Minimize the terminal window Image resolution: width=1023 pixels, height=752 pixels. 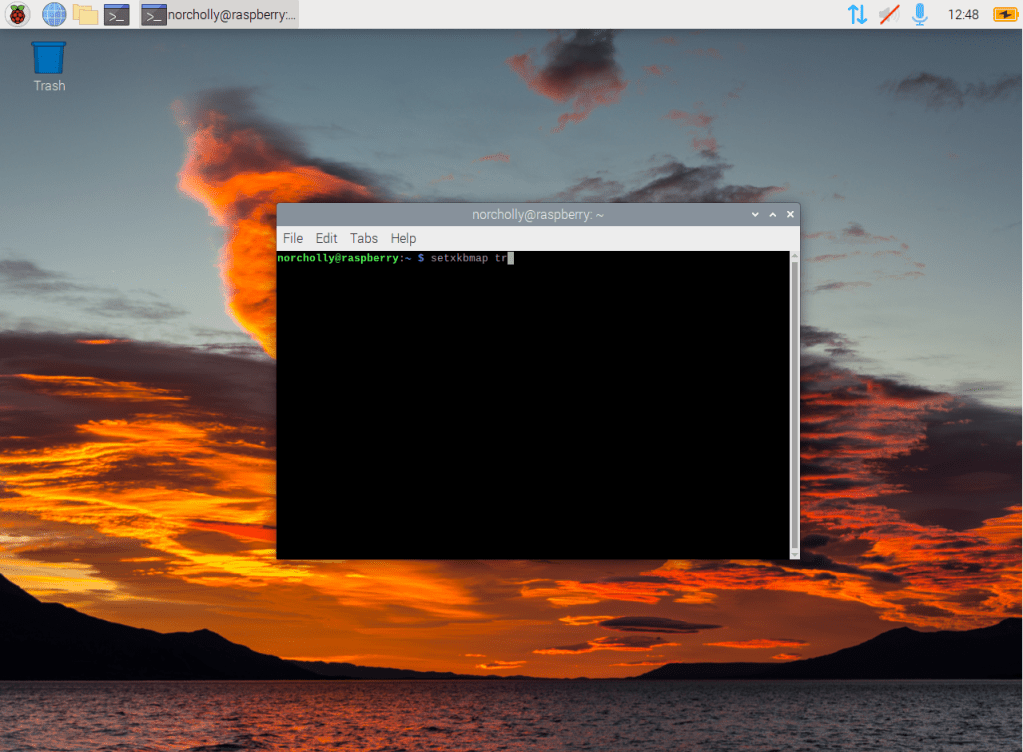(x=755, y=214)
